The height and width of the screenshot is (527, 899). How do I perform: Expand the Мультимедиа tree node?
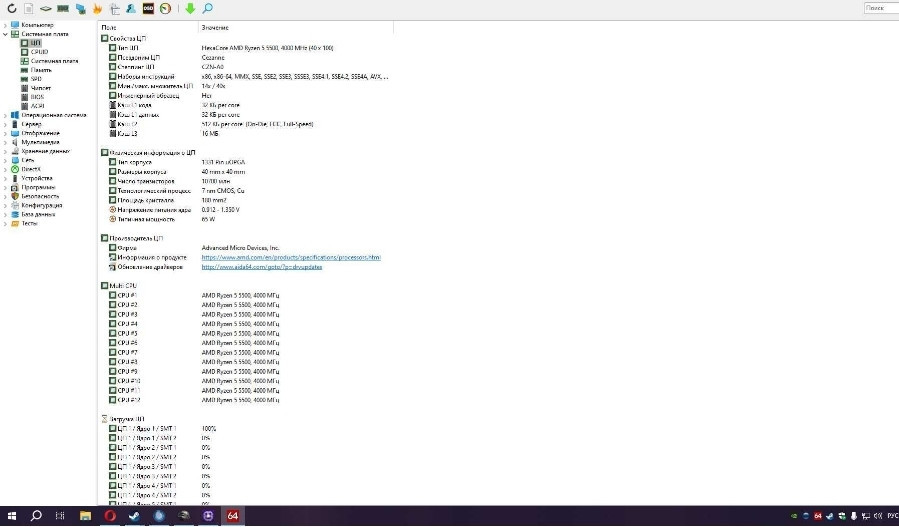coord(5,142)
